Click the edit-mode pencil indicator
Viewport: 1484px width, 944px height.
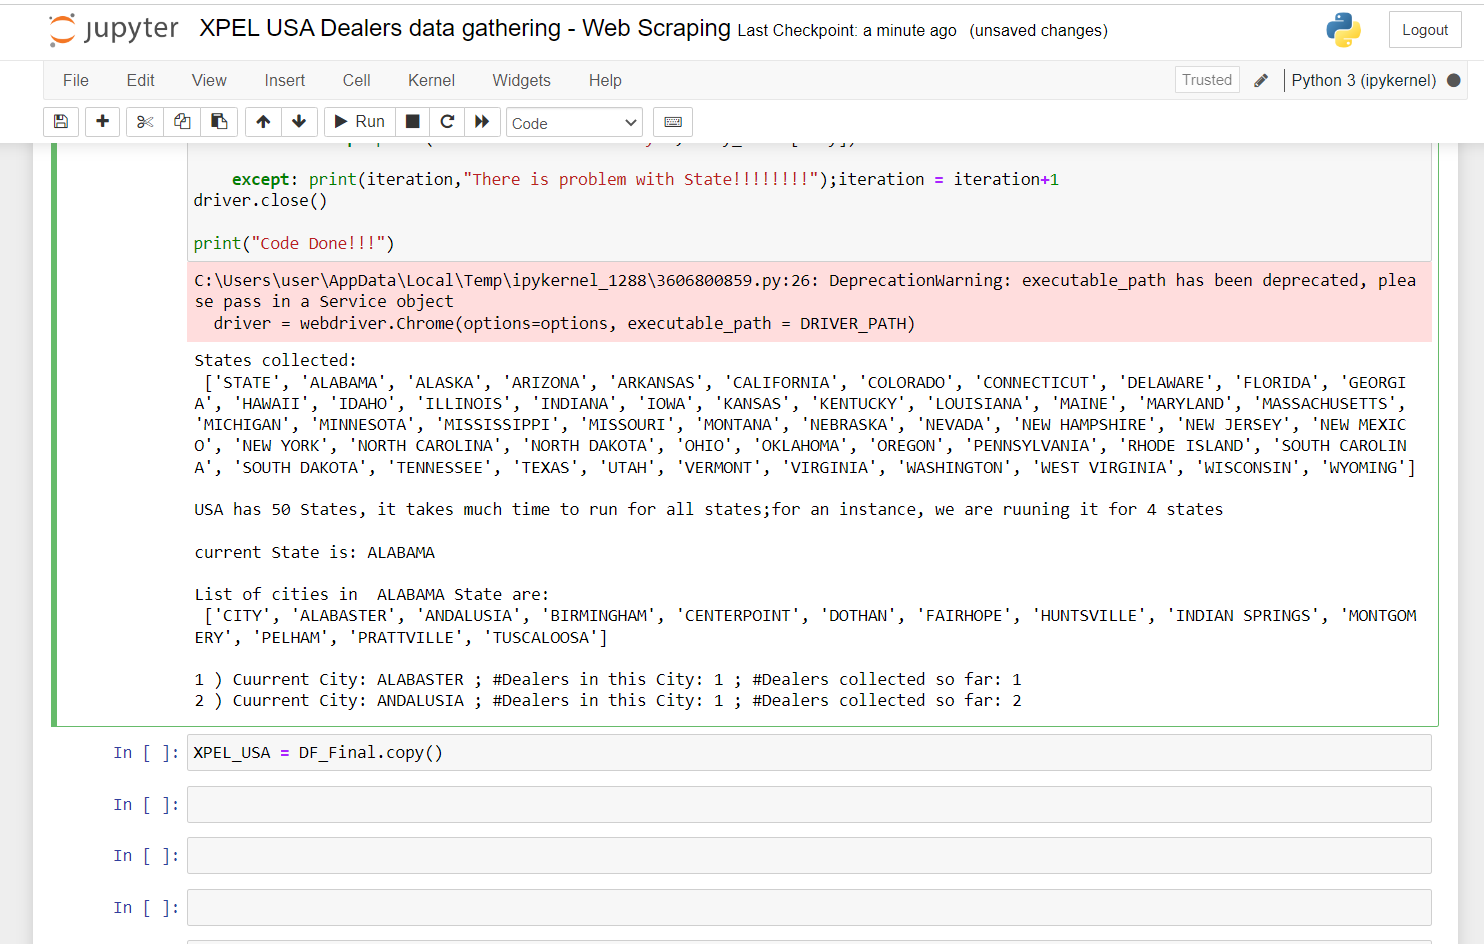click(x=1261, y=80)
